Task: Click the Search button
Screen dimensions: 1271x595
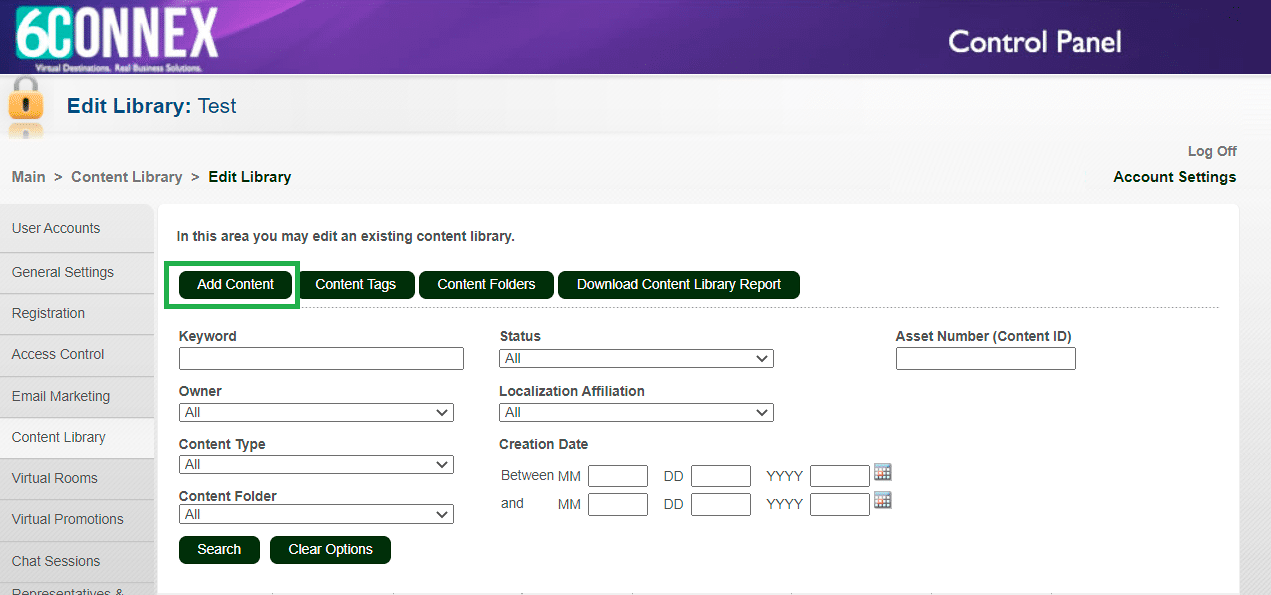Action: pos(219,549)
